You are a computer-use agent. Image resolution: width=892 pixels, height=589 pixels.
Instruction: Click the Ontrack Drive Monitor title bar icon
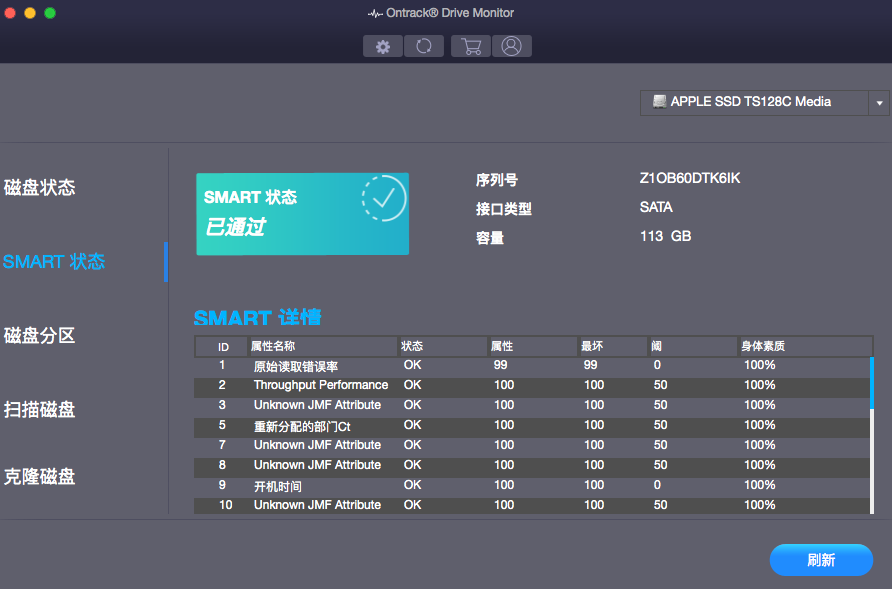click(x=376, y=12)
